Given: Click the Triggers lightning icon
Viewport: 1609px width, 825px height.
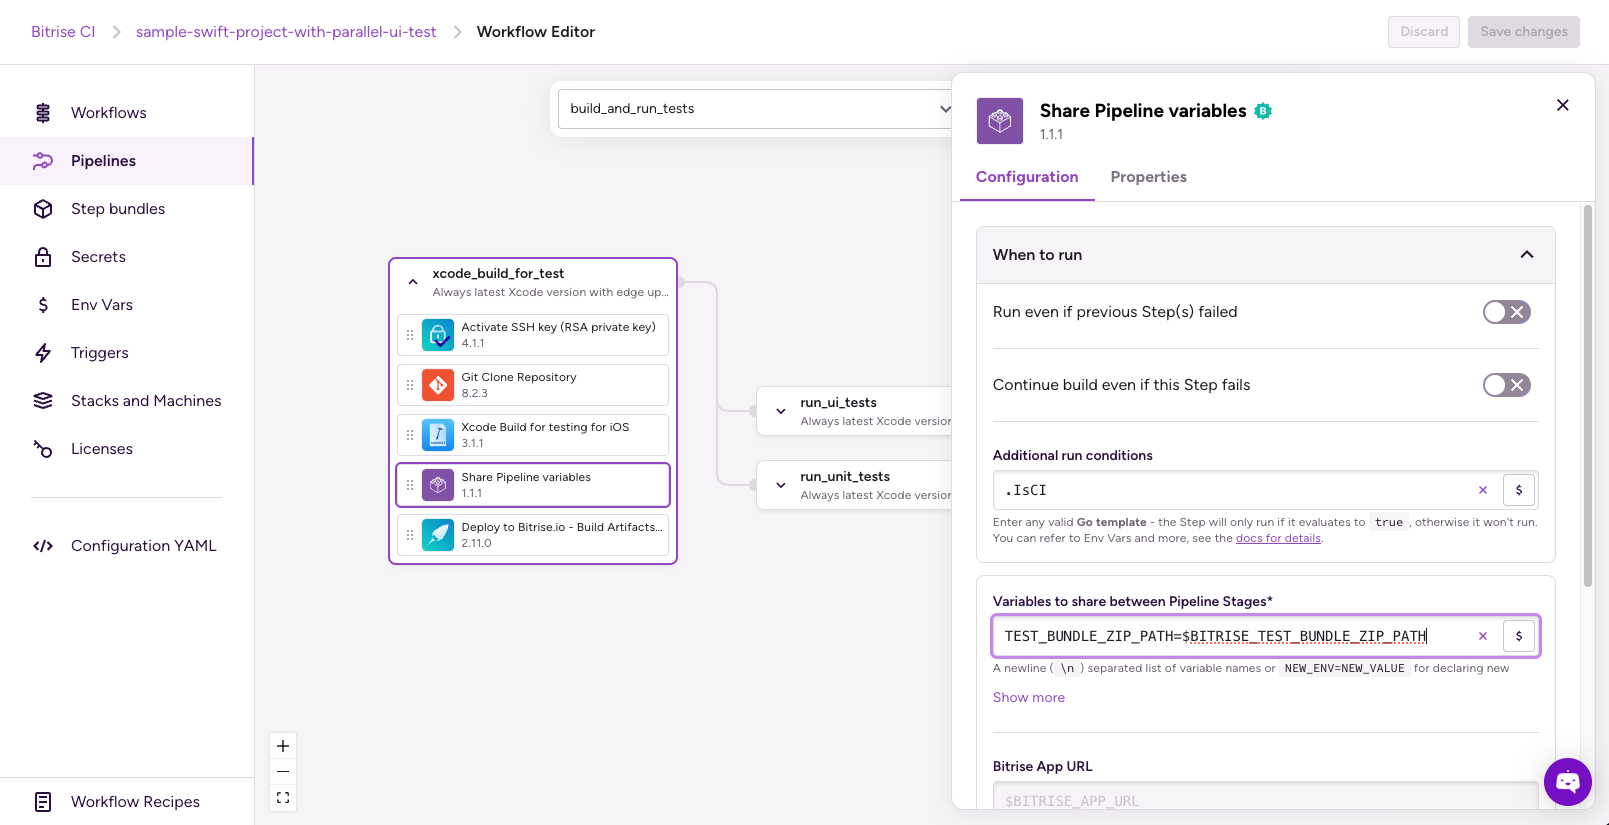Looking at the screenshot, I should [43, 353].
